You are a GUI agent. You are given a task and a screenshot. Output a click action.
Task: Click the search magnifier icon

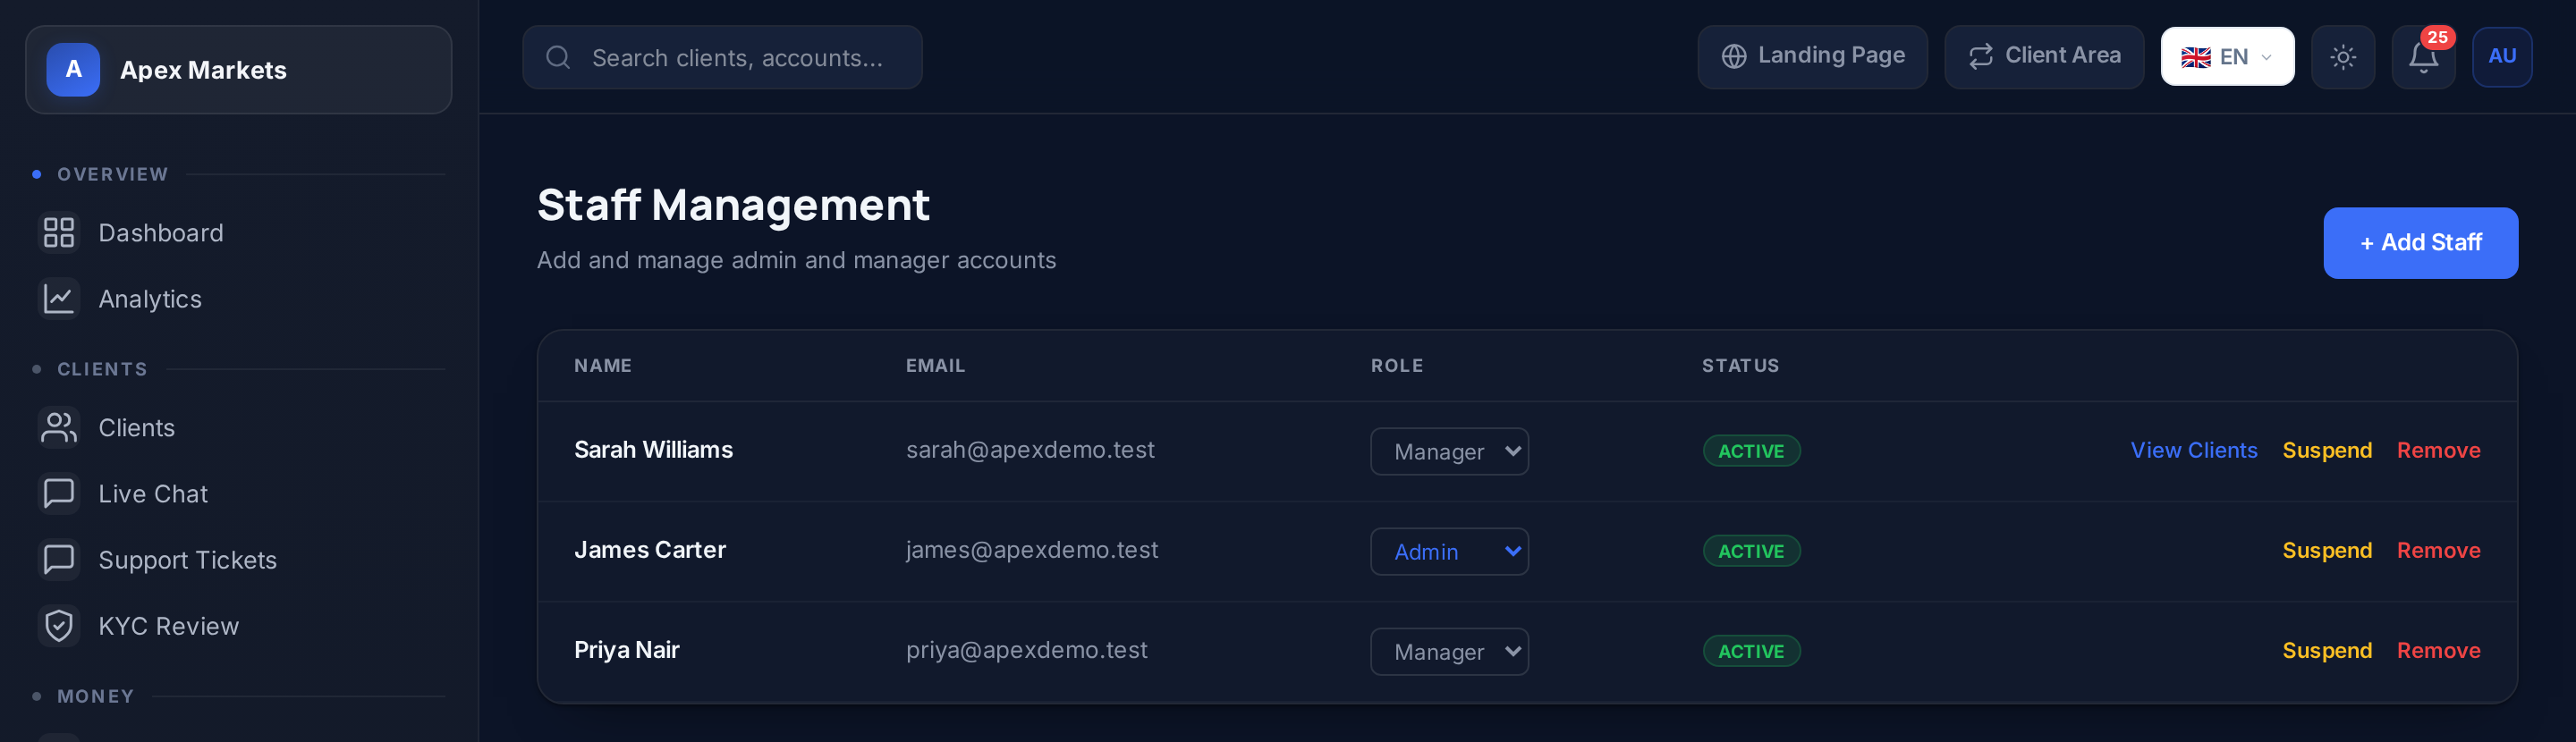558,57
